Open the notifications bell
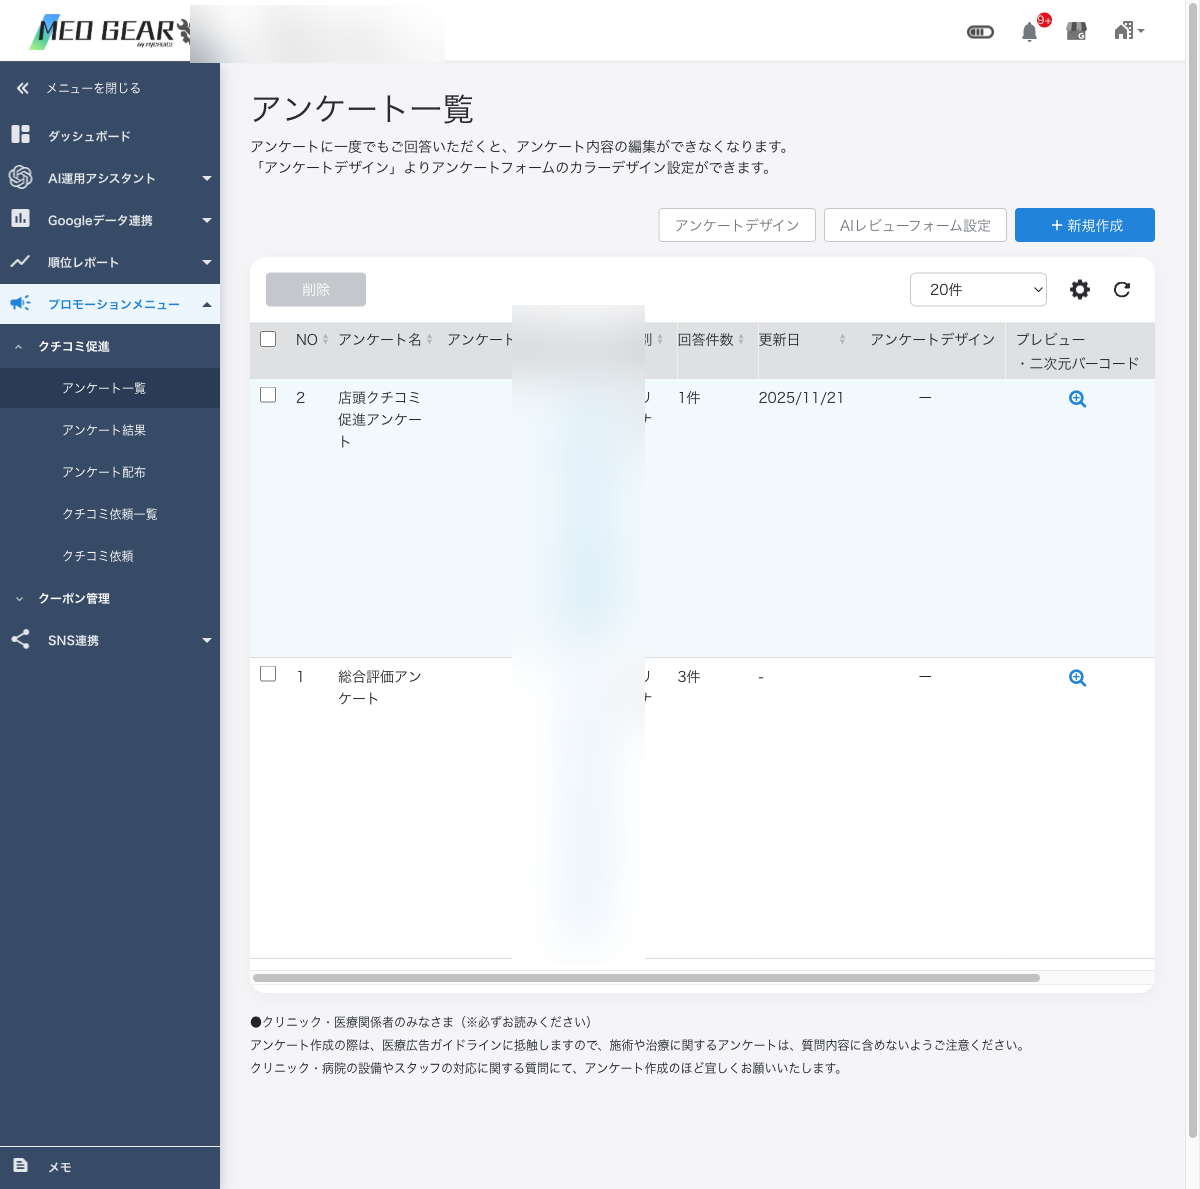Screen dimensions: 1200x1189 point(1029,32)
